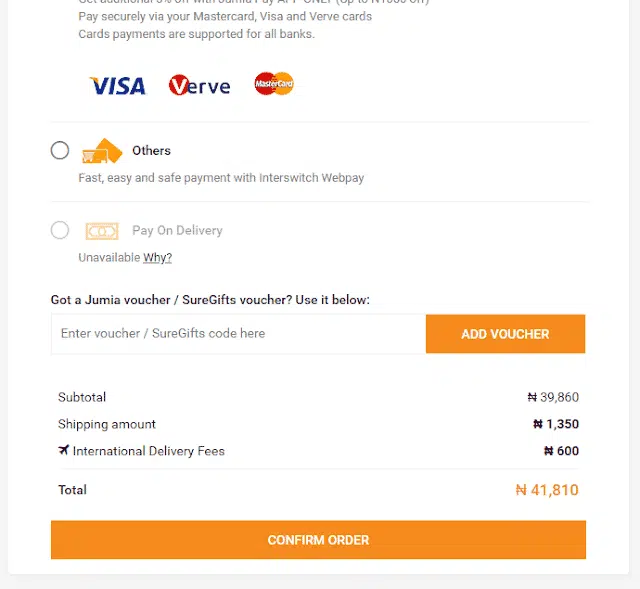Click the Verve card logo
The image size is (640, 589).
pos(199,86)
